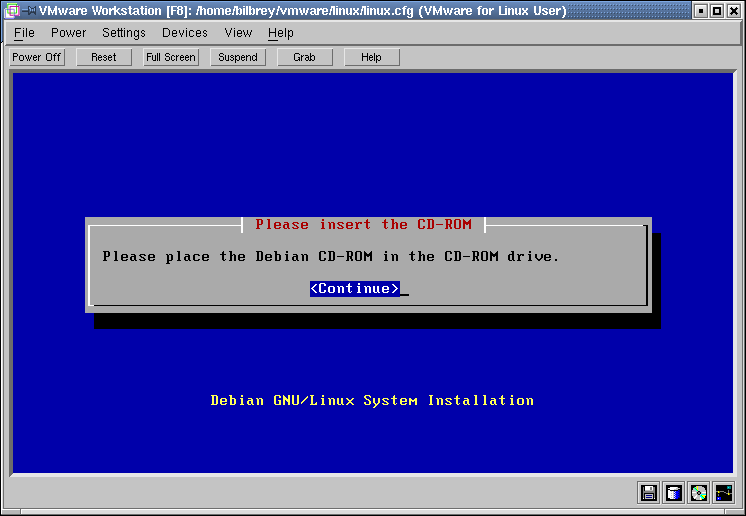Click the CD-ROM device status icon
The image size is (746, 516).
(x=699, y=492)
